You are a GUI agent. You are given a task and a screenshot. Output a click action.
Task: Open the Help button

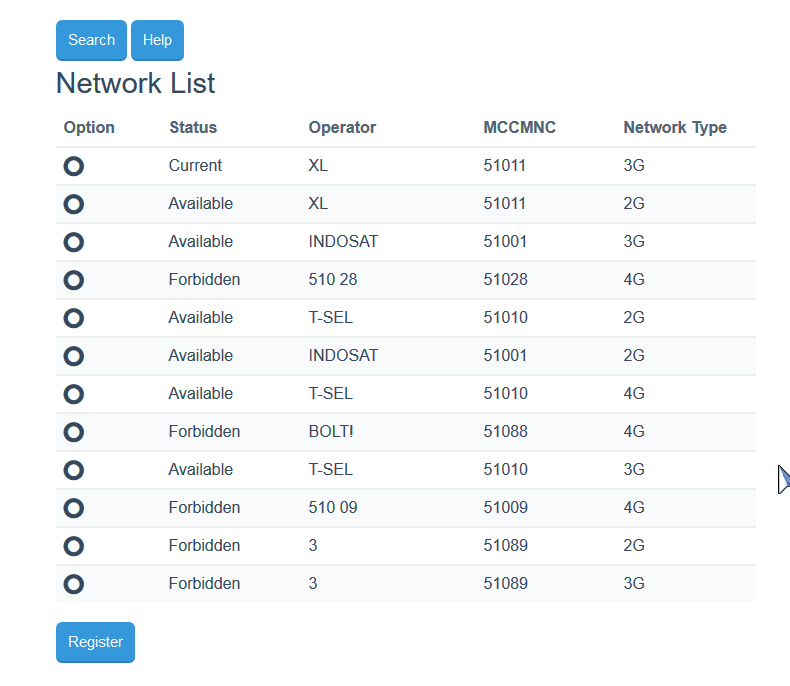pyautogui.click(x=157, y=40)
